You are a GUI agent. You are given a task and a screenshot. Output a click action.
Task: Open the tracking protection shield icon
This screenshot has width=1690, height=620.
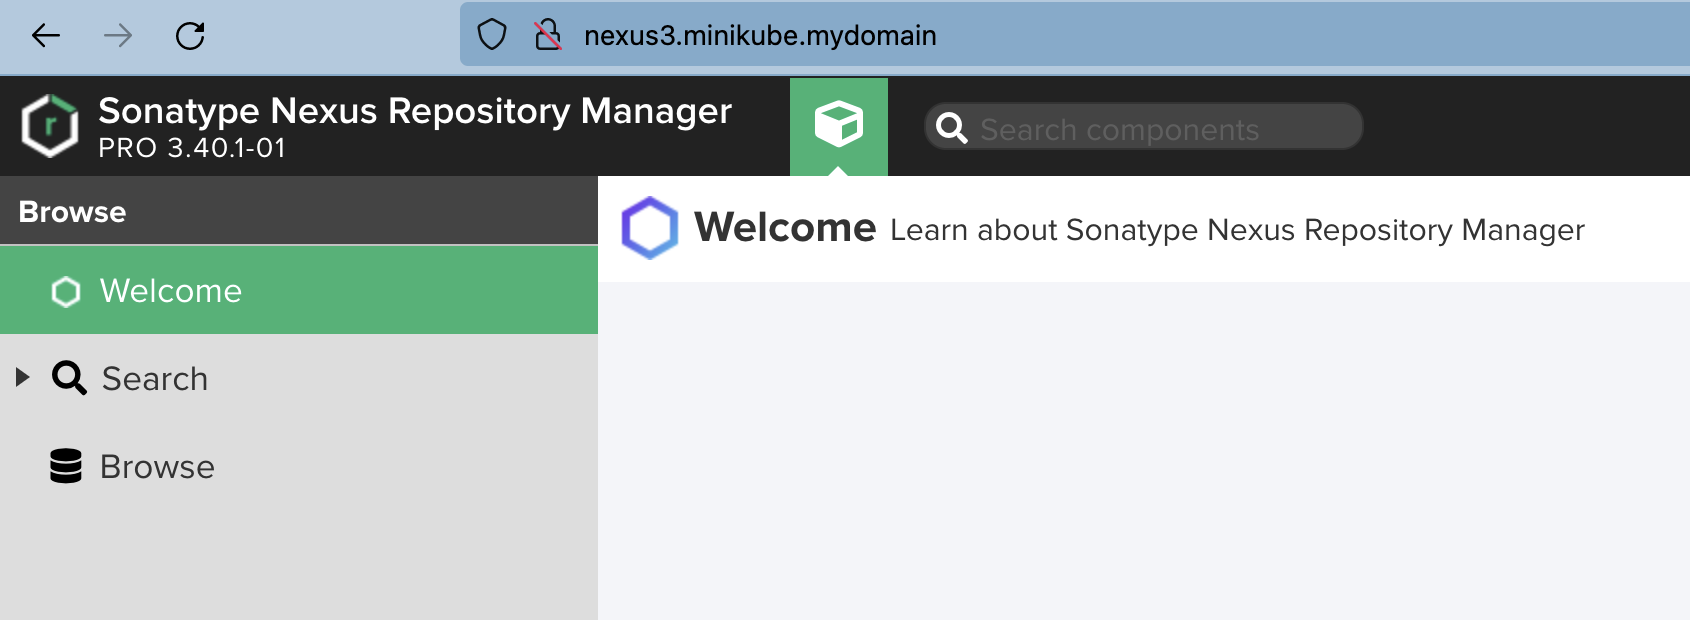pos(491,35)
